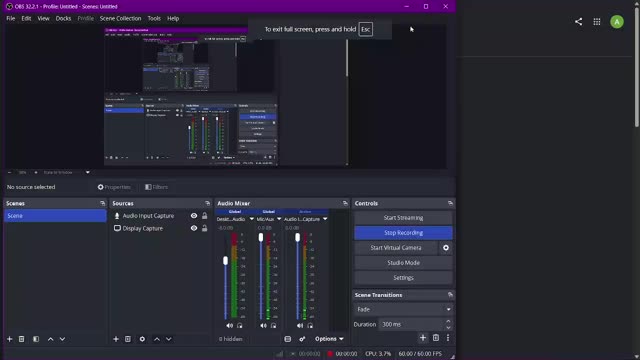Image resolution: width=640 pixels, height=360 pixels.
Task: Open the Fade transition dropdown
Action: coord(403,309)
